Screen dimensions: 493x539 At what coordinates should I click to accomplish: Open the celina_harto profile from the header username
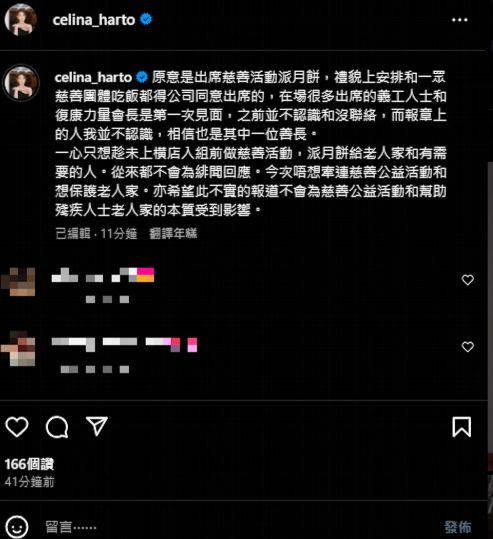[94, 20]
